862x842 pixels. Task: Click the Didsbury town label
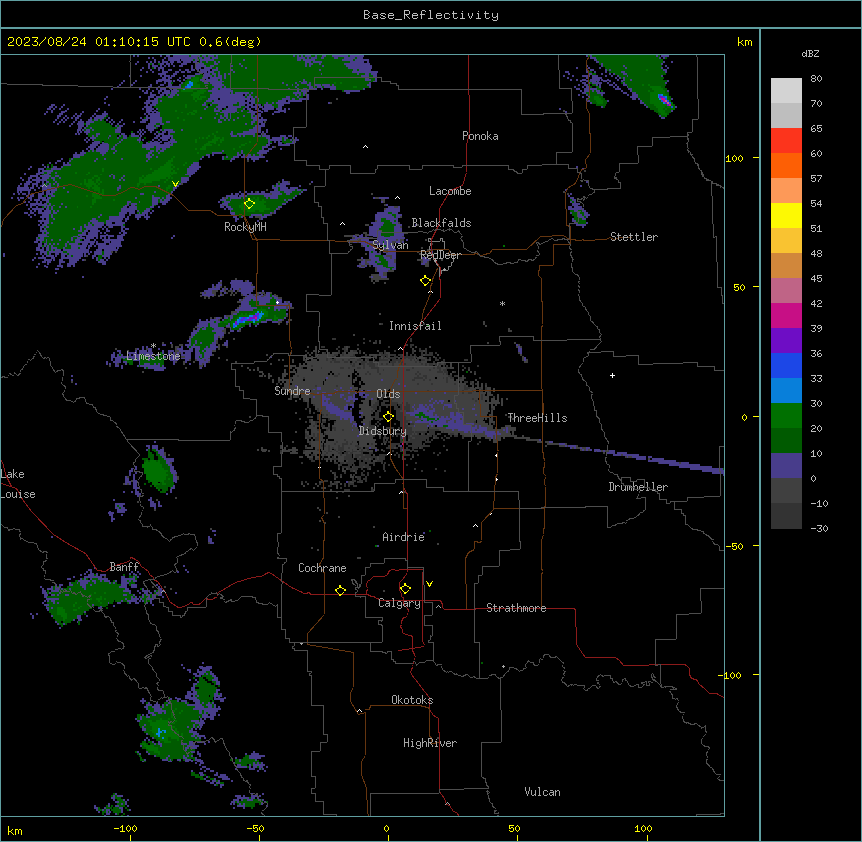coord(383,431)
